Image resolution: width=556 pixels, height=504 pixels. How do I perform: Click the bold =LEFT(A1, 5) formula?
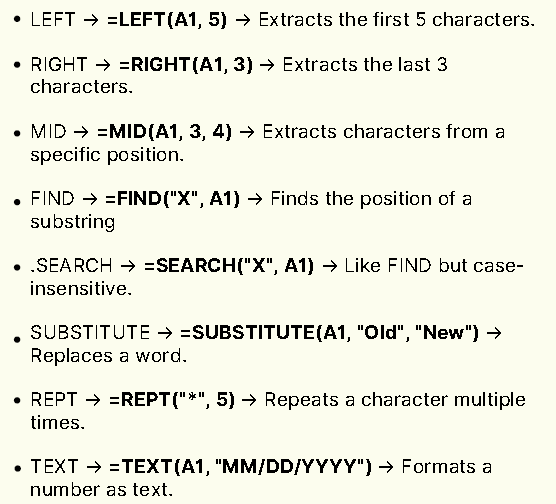[167, 20]
